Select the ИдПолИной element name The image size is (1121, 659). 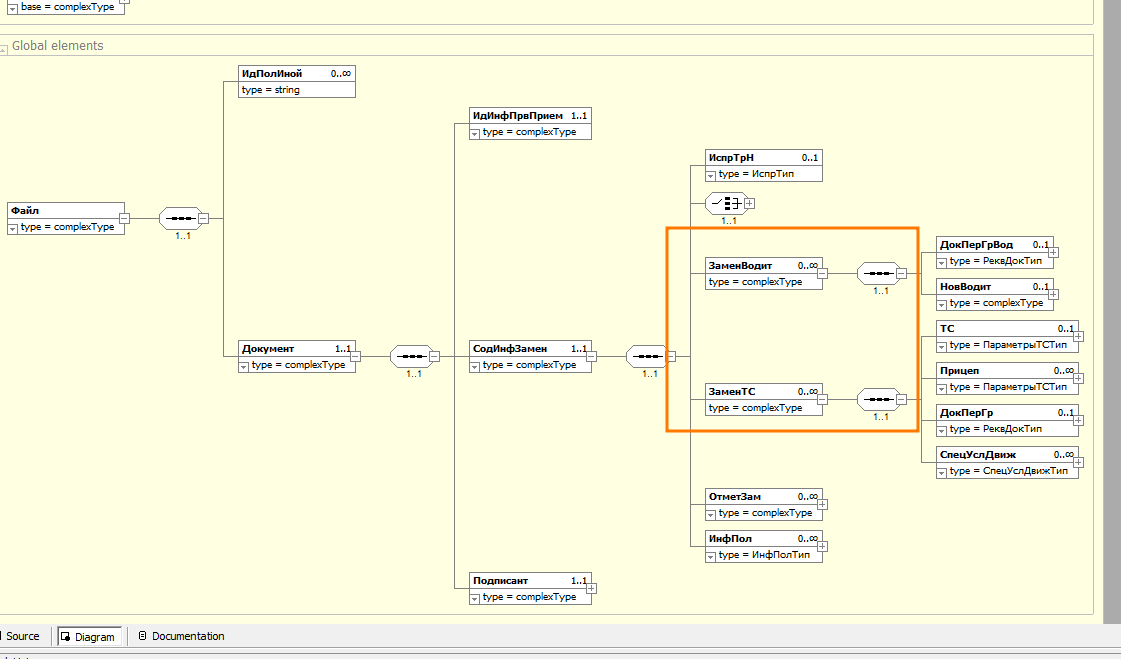coord(272,74)
